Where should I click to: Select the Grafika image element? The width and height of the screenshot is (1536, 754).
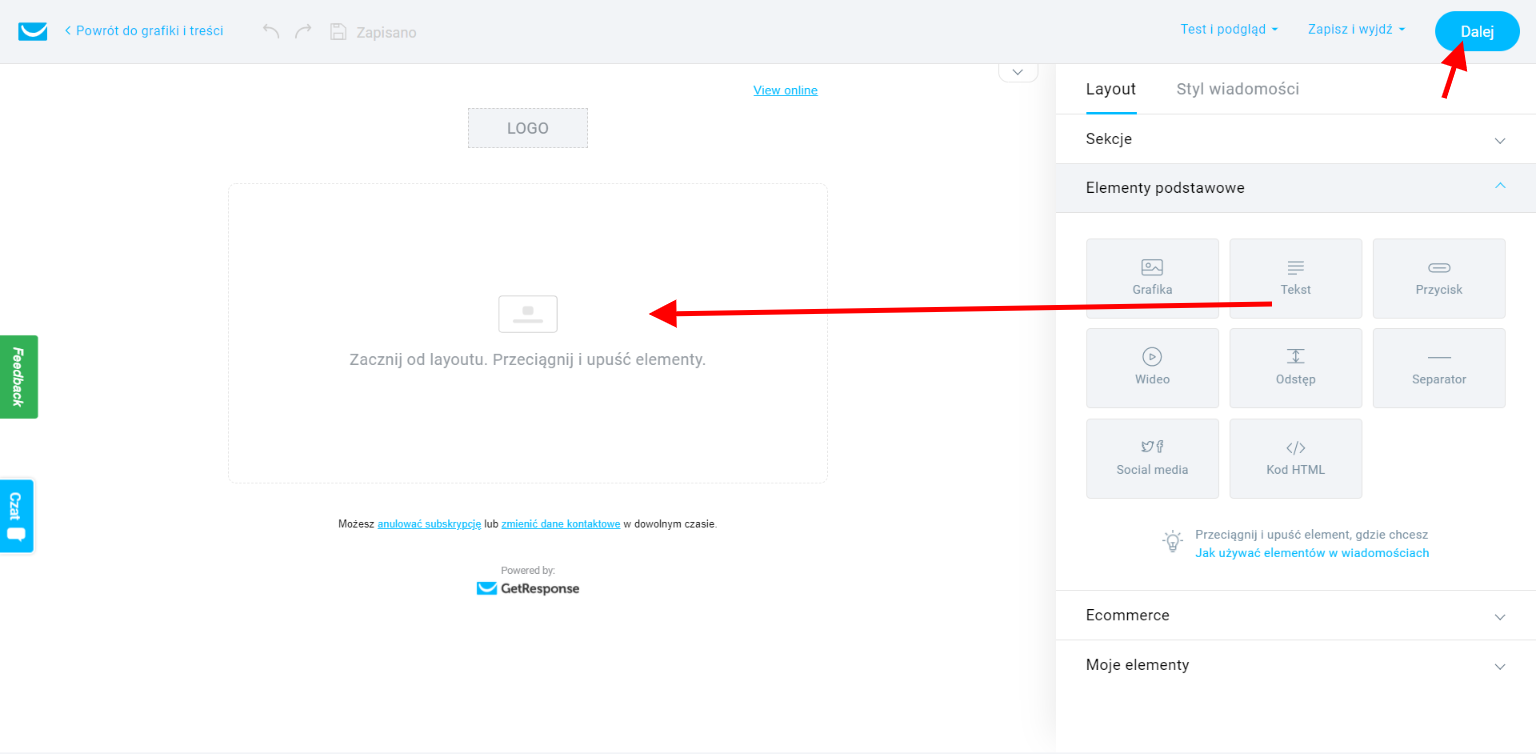1152,278
